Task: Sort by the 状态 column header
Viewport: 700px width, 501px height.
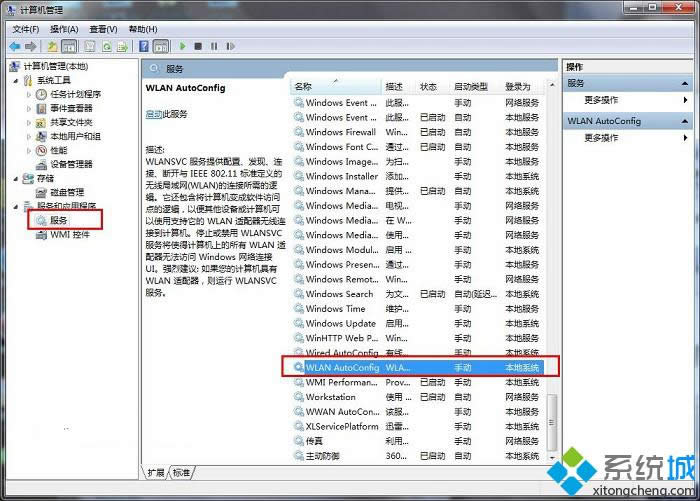Action: pyautogui.click(x=433, y=87)
